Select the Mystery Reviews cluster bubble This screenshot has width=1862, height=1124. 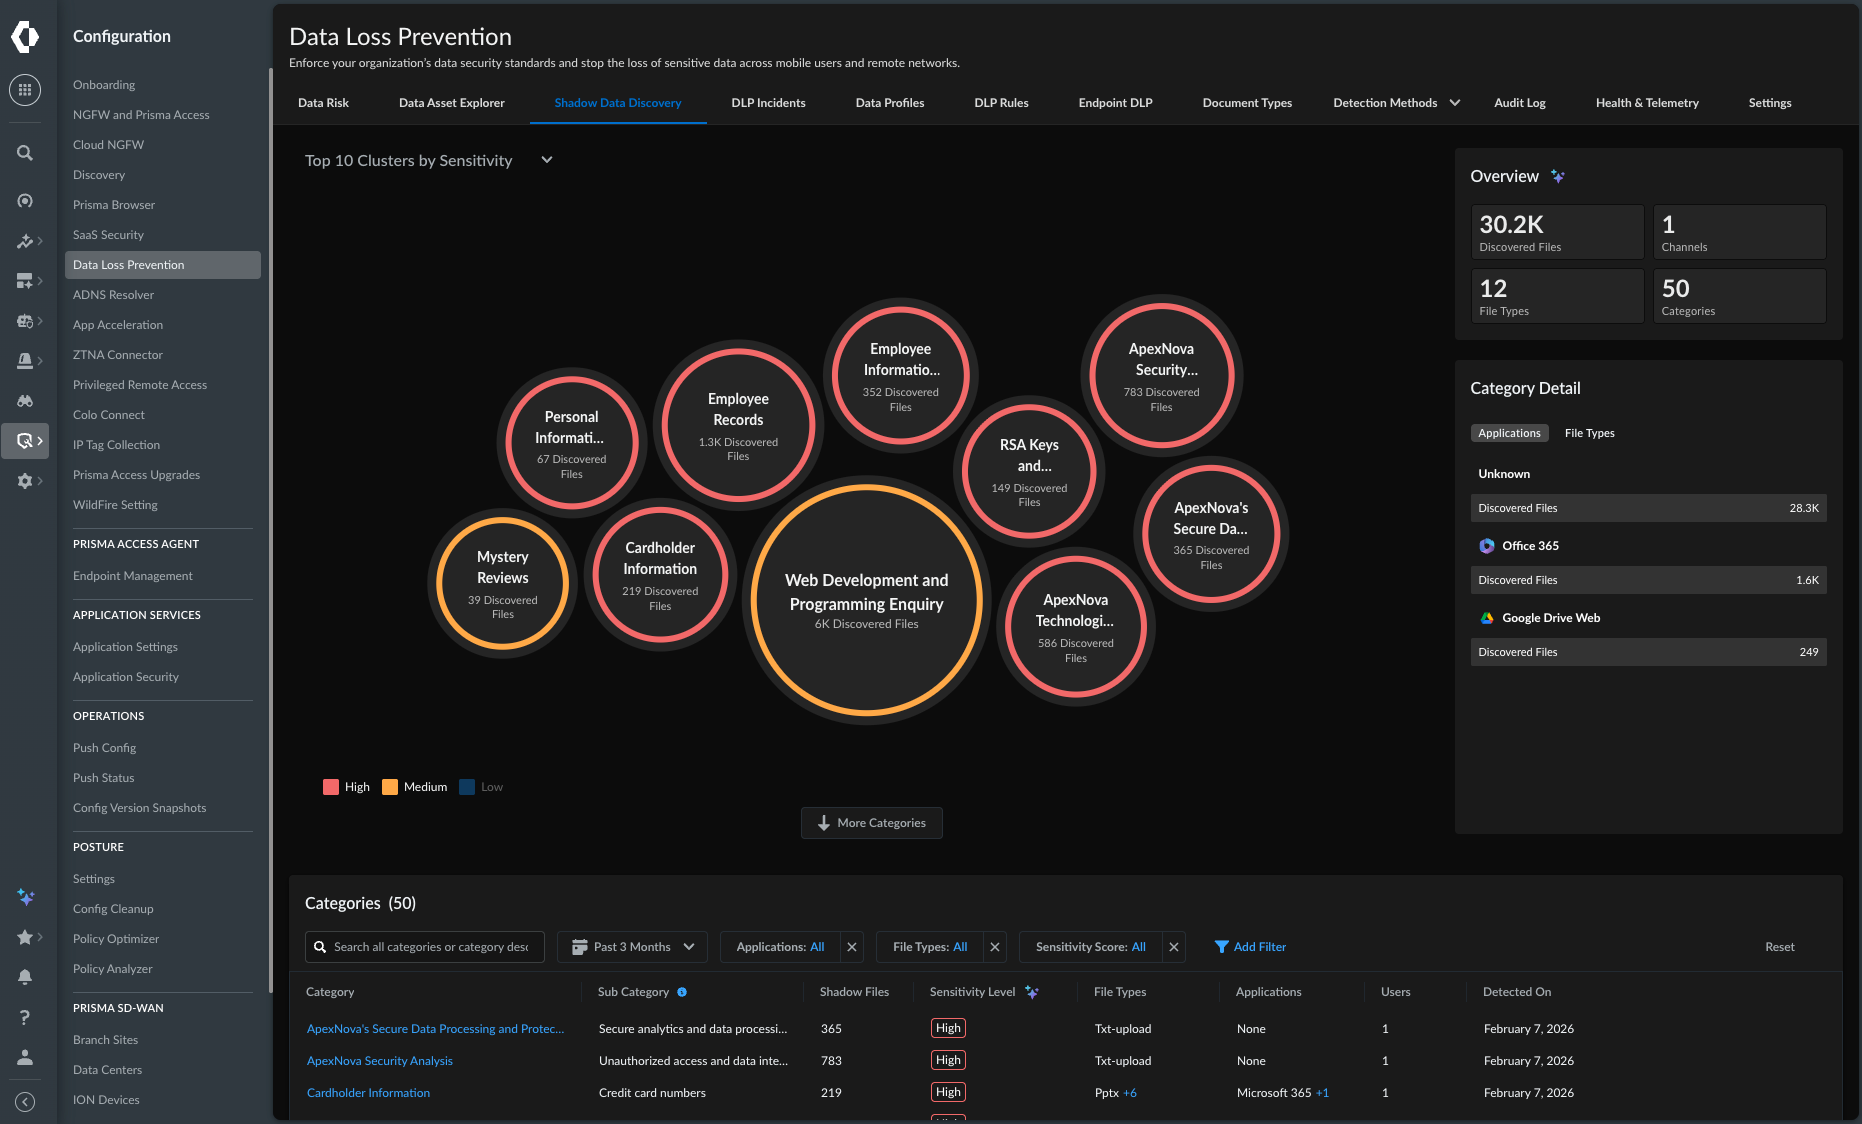(x=503, y=583)
